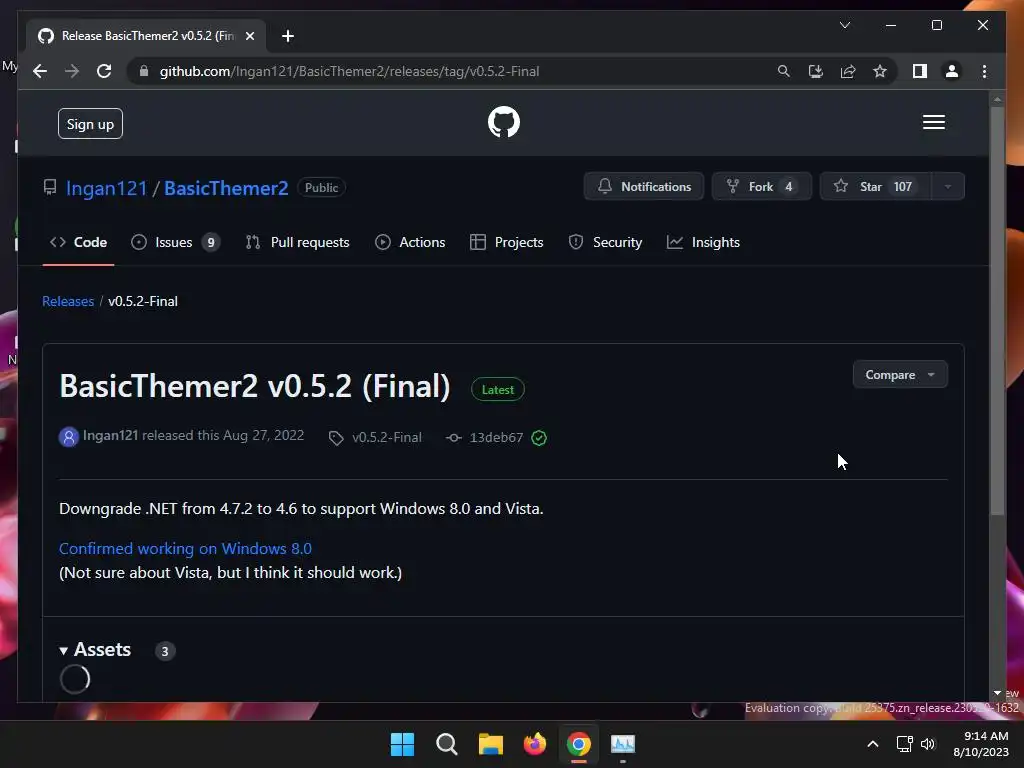Screen dimensions: 1024x768
Task: Open Windows taskbar search
Action: coord(447,744)
